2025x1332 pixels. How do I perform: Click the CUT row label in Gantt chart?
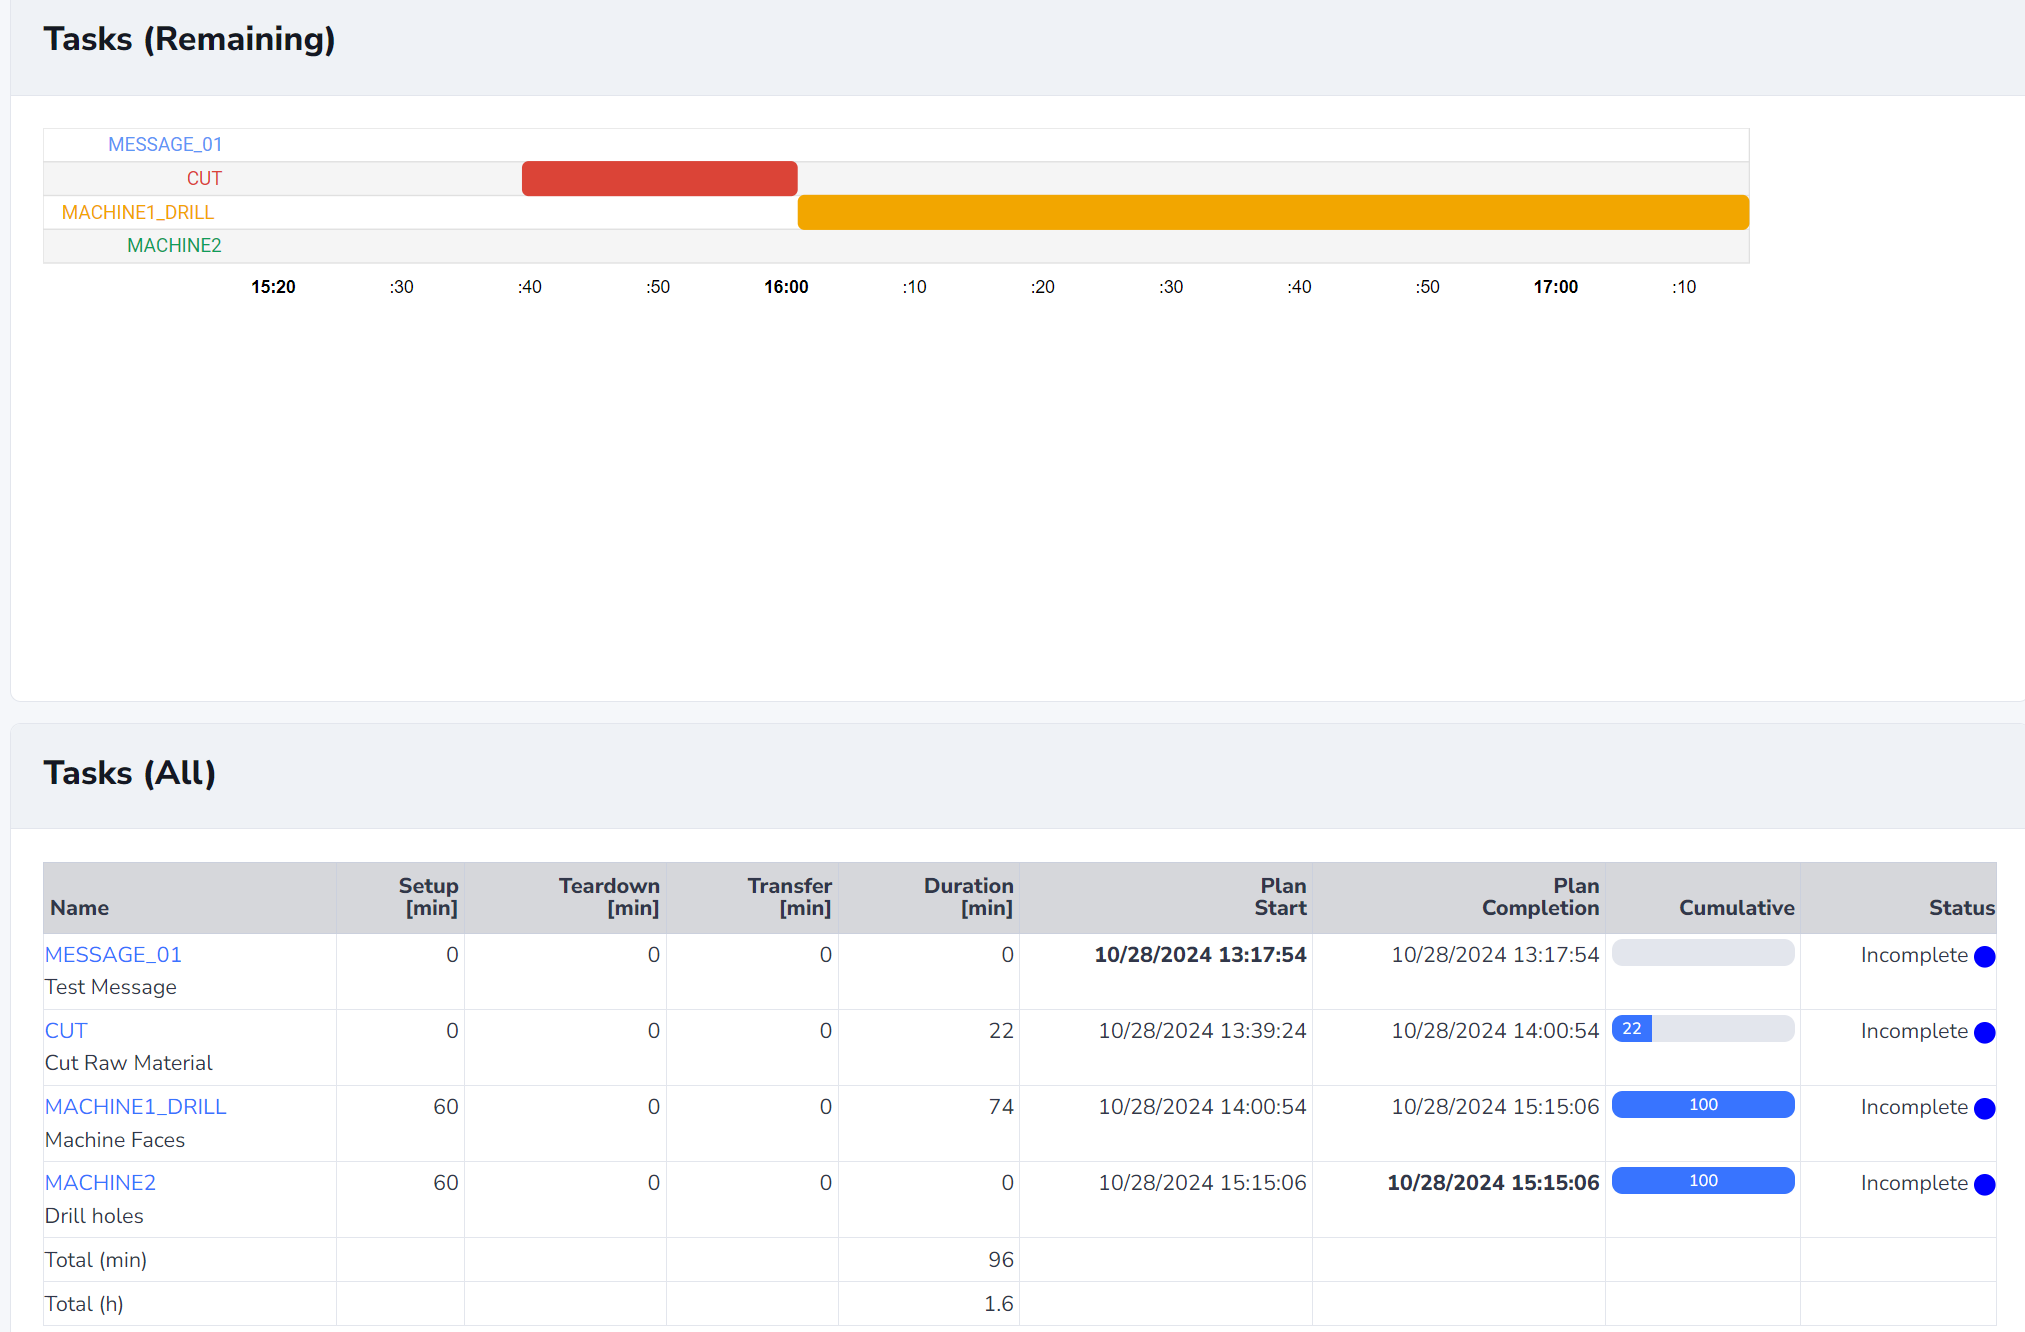204,178
